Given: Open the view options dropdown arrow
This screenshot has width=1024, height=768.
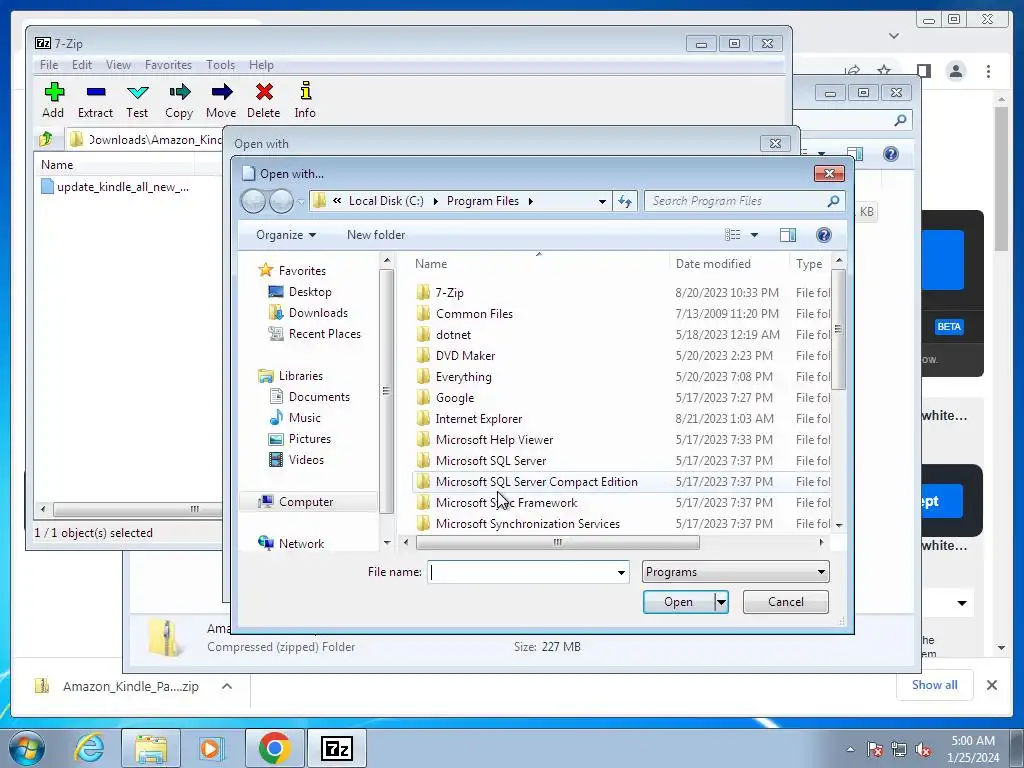Looking at the screenshot, I should pyautogui.click(x=754, y=235).
